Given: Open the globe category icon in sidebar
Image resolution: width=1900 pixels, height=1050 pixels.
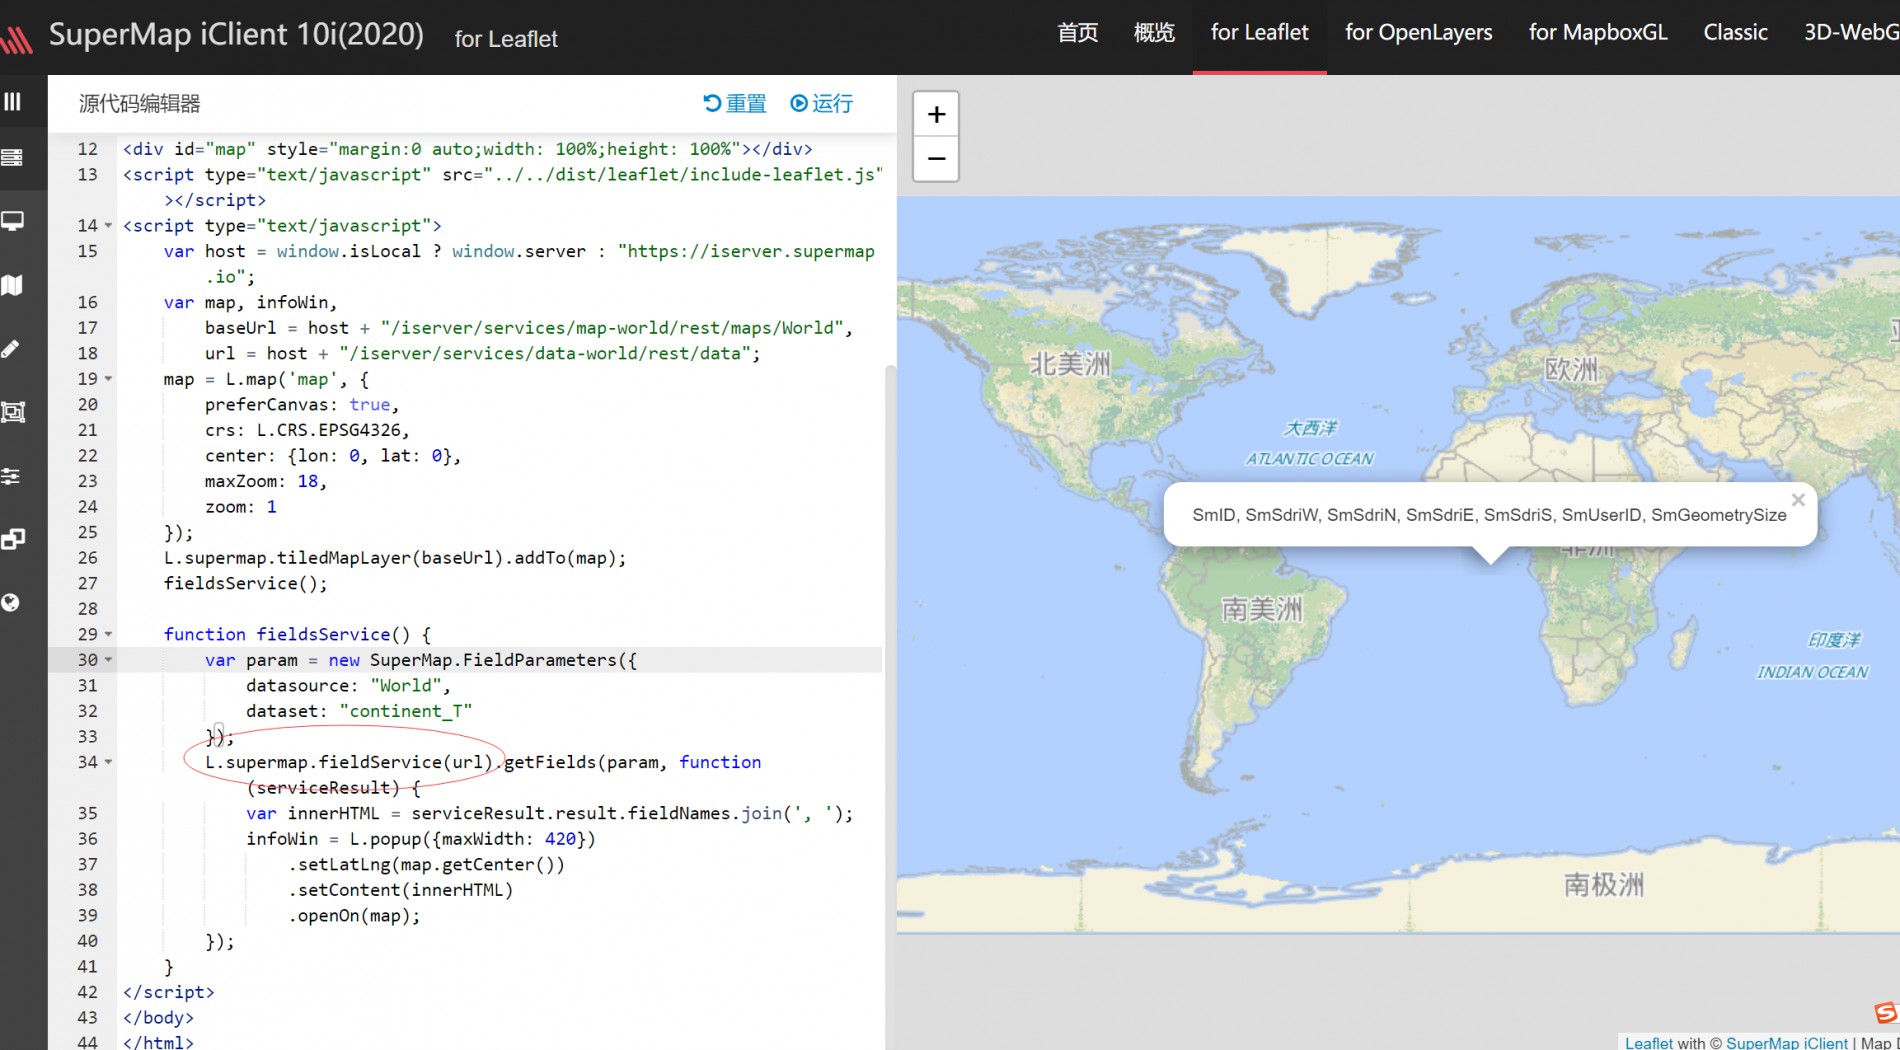Looking at the screenshot, I should (10, 602).
